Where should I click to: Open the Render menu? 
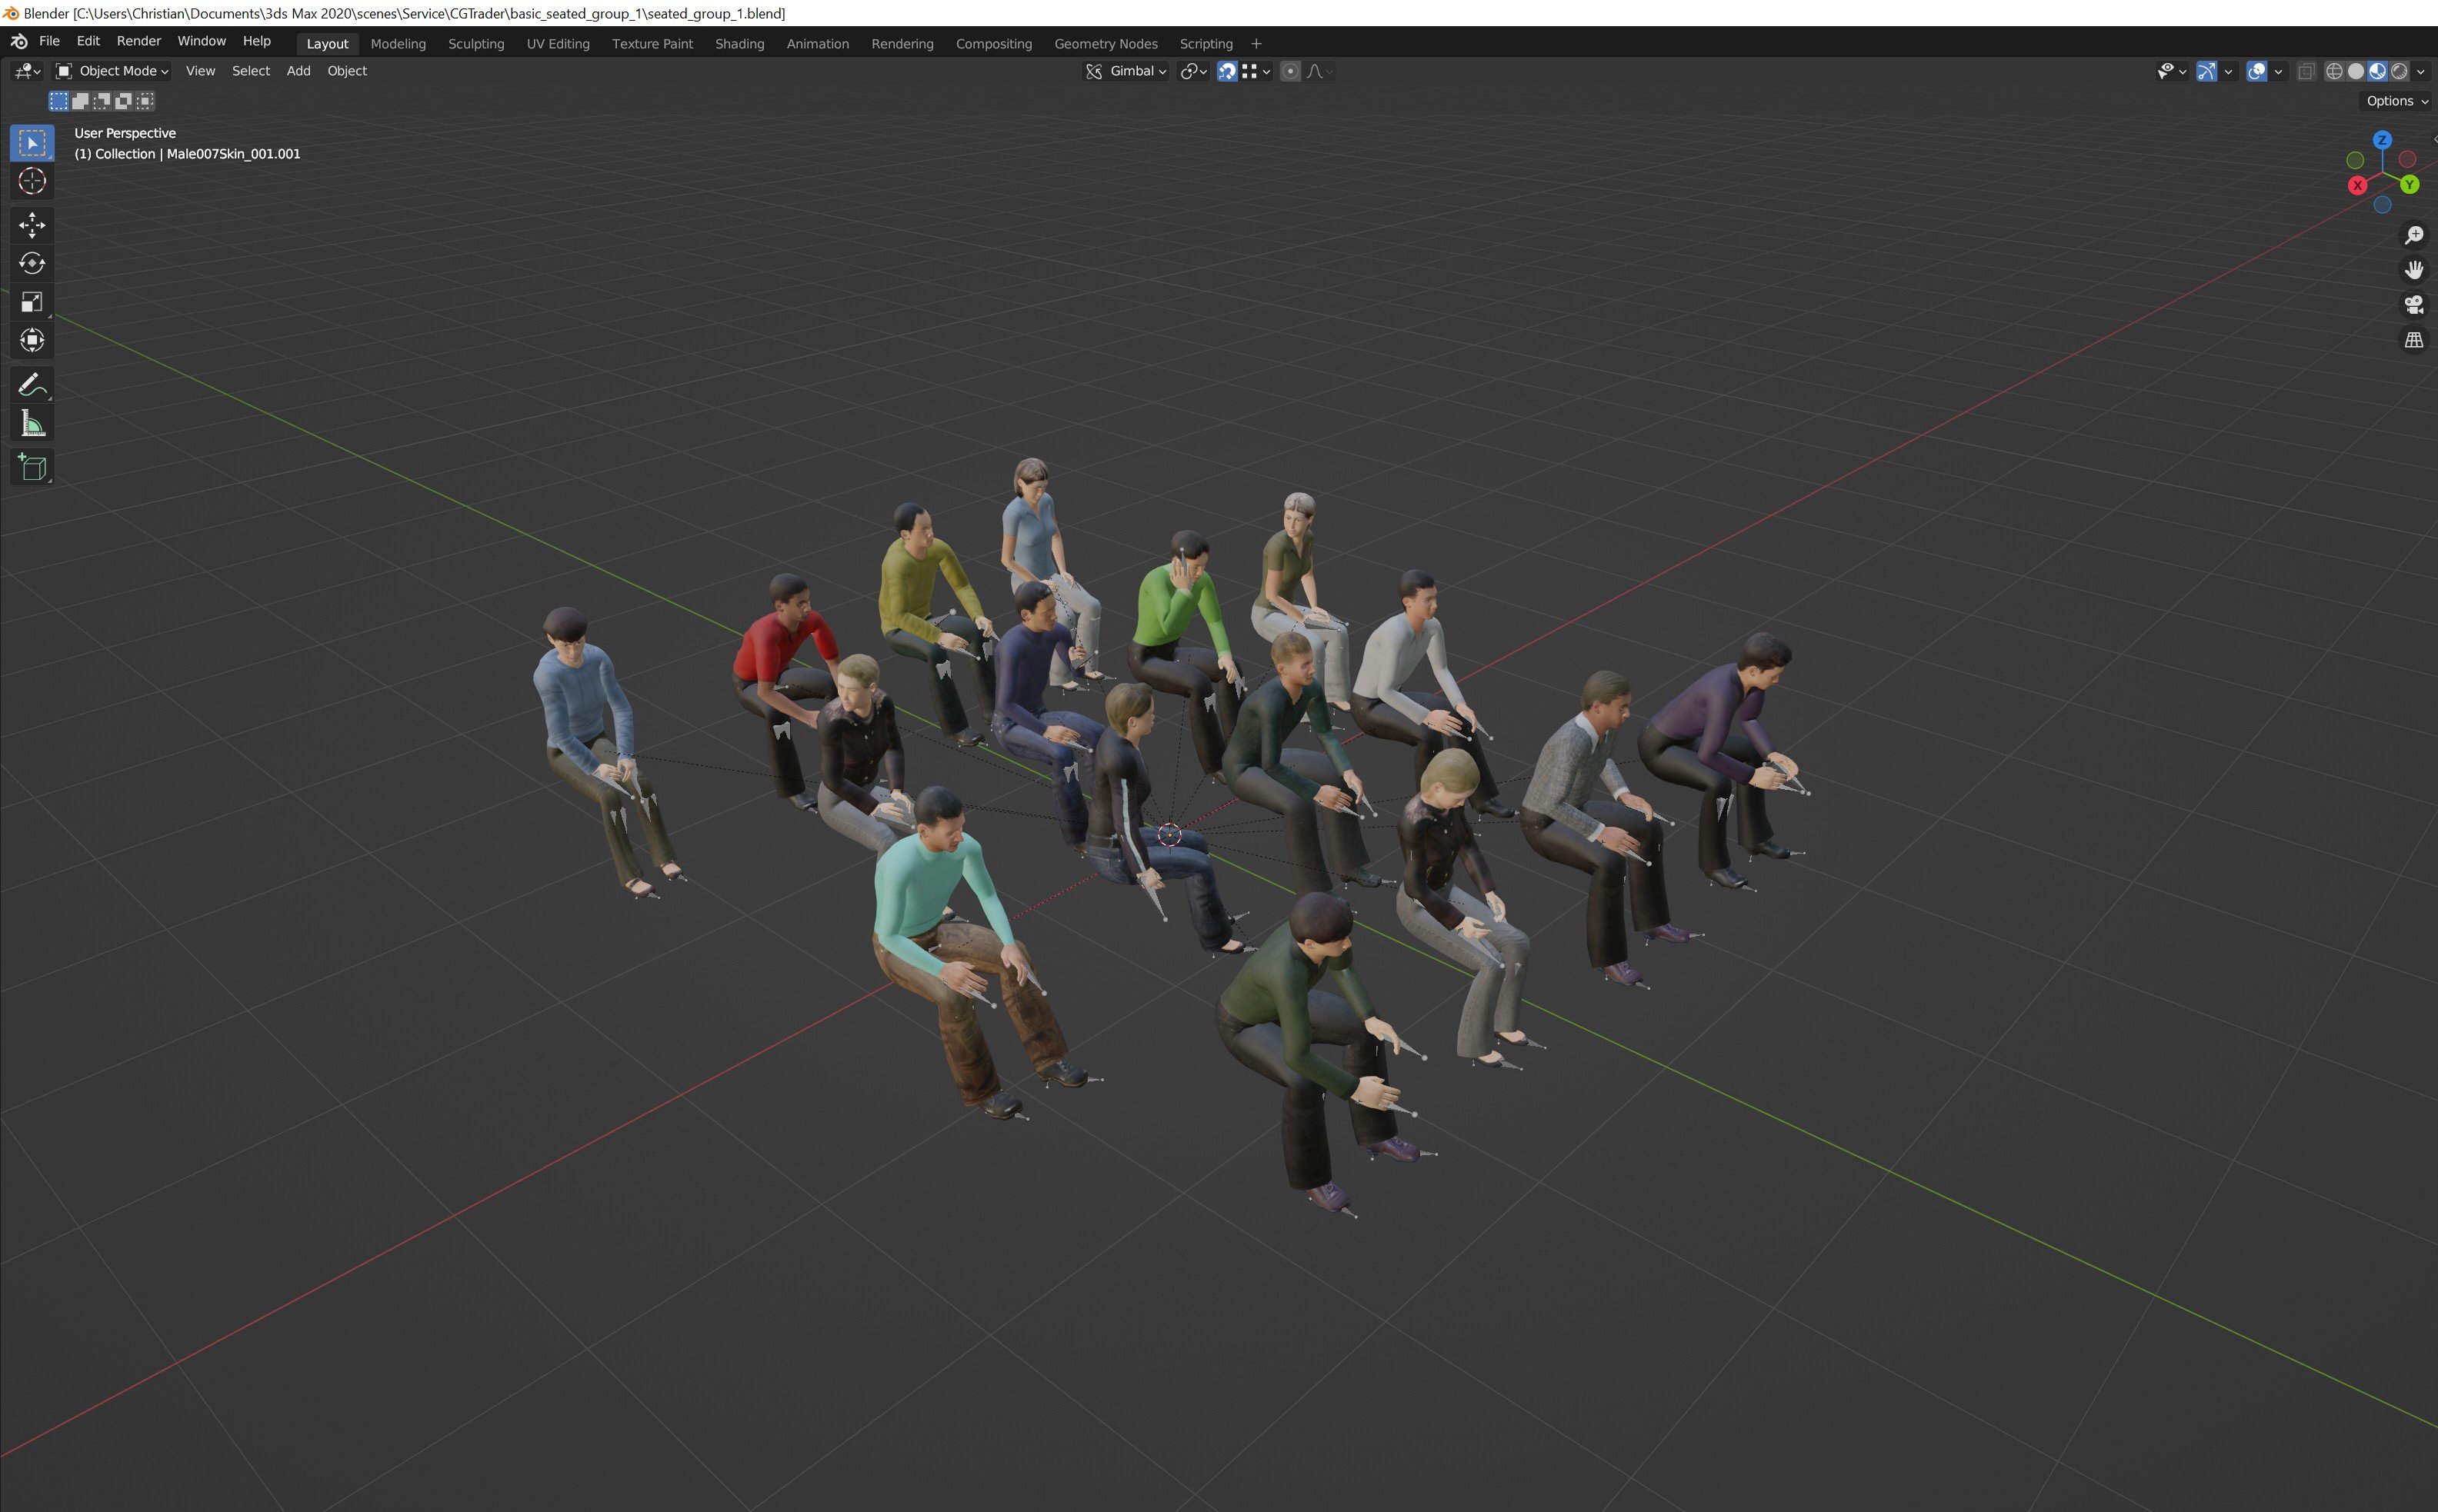click(138, 41)
